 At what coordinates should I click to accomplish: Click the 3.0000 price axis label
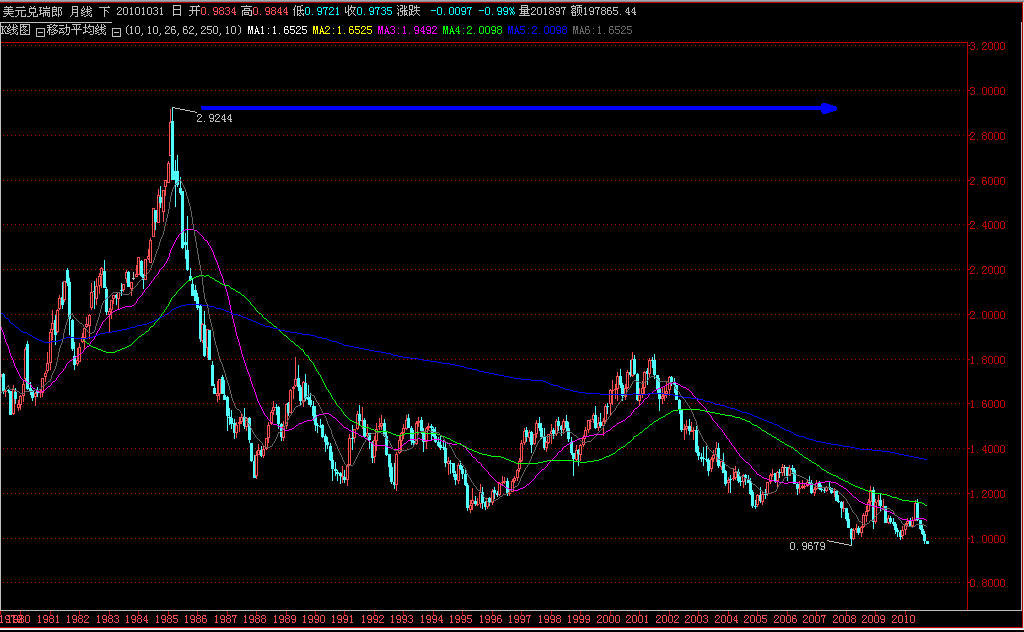pos(987,91)
